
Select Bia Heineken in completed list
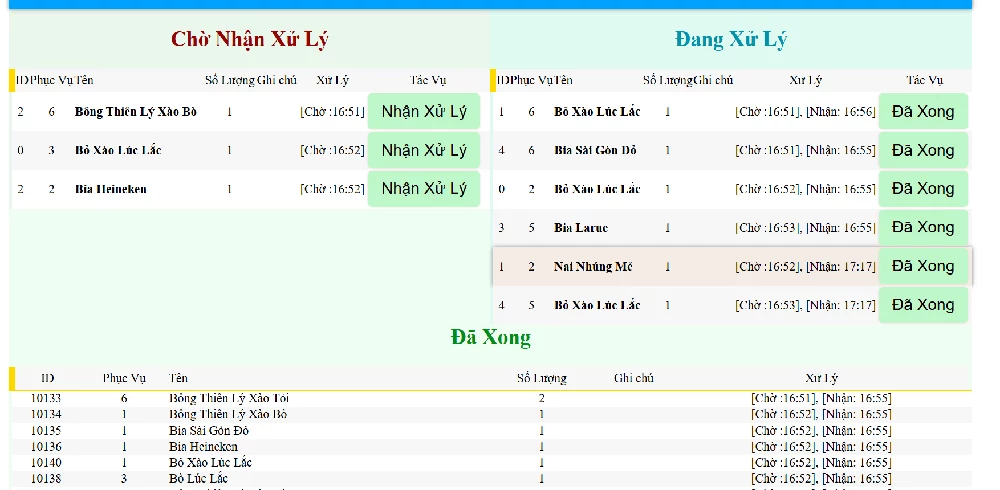(x=203, y=447)
